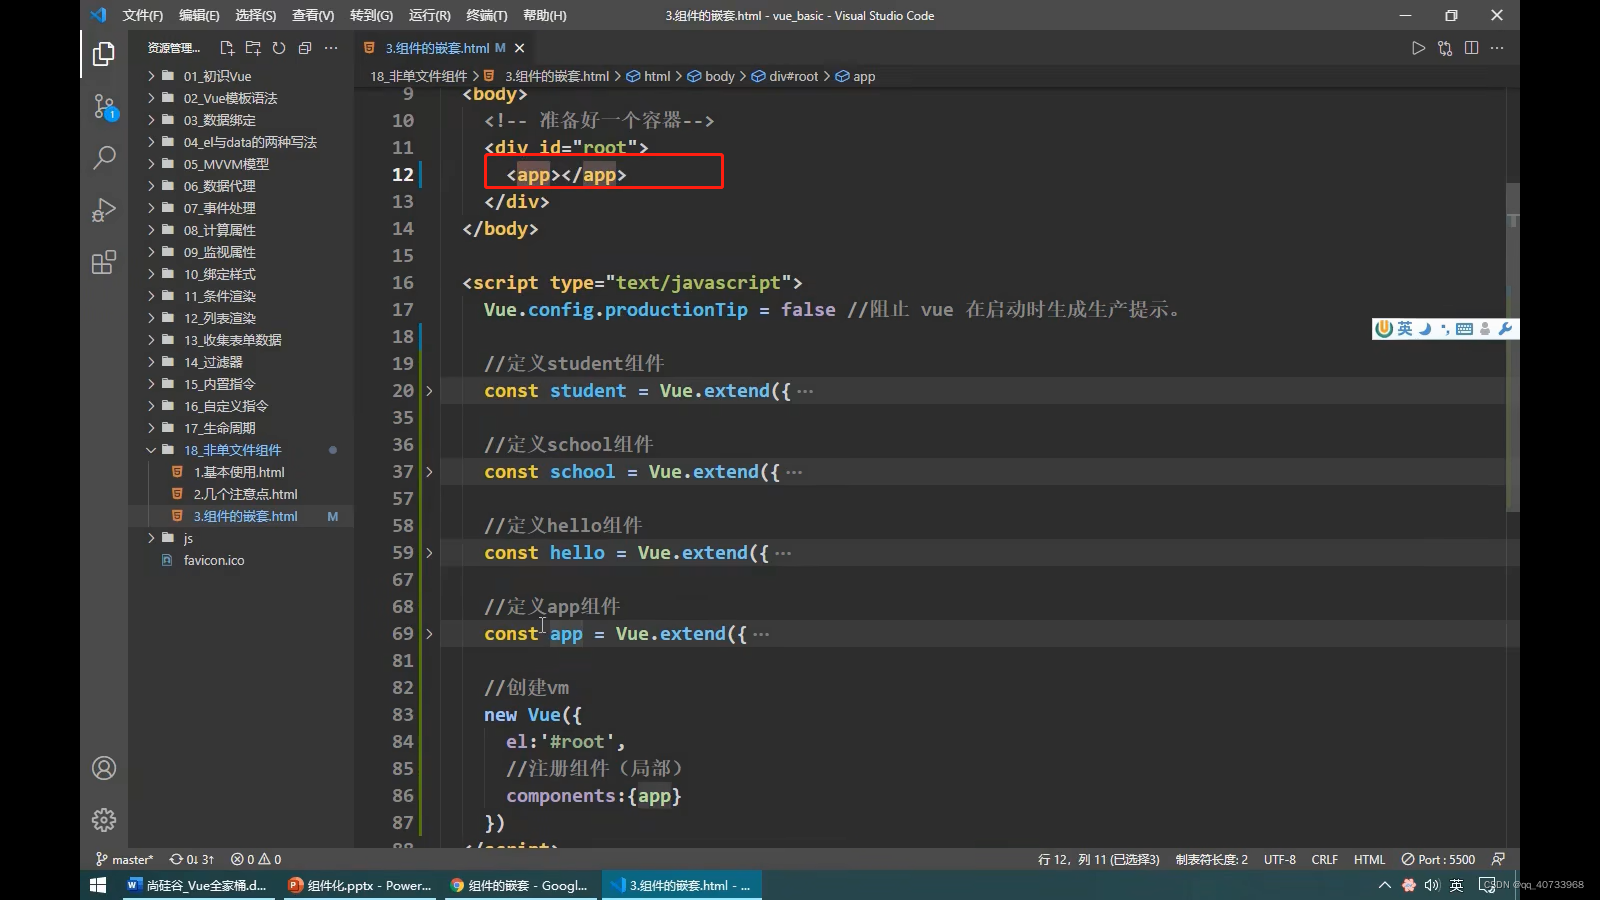
Task: Click the div#root breadcrumb item
Action: [785, 76]
